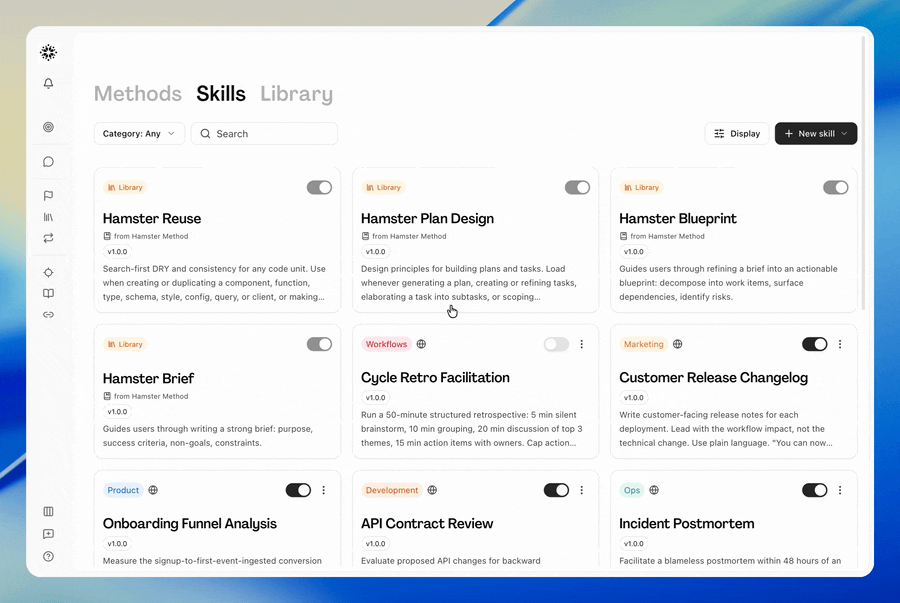Open the flag icon in the sidebar

pyautogui.click(x=48, y=196)
